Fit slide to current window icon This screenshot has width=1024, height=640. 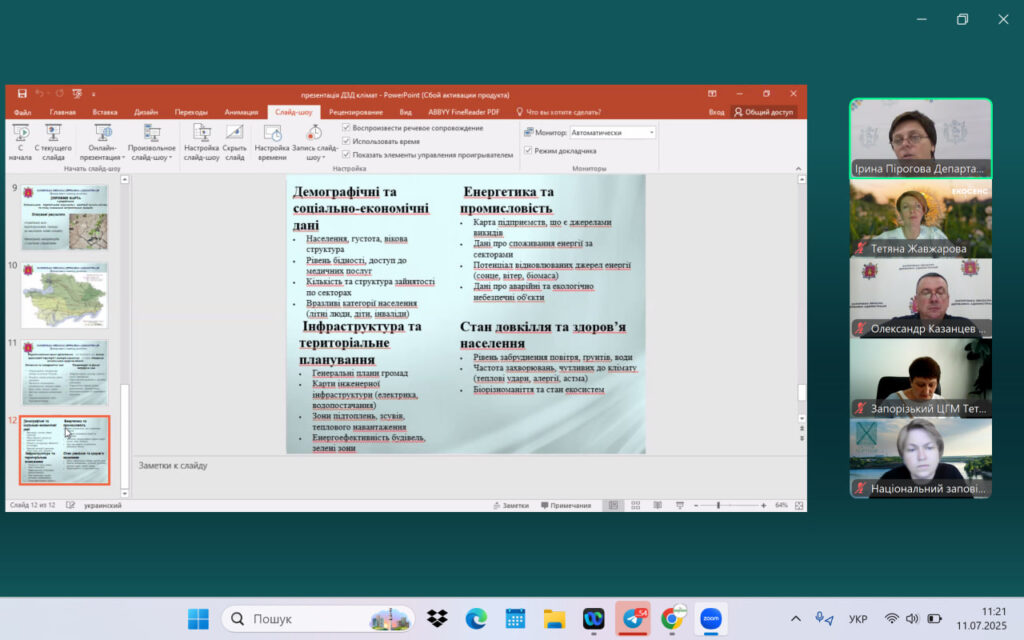pos(797,505)
